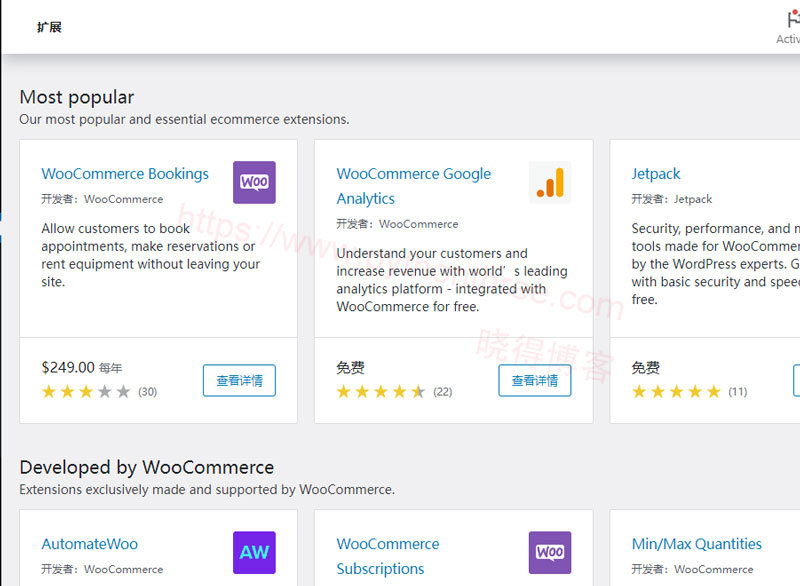The height and width of the screenshot is (586, 800).
Task: Click 查看详情 button for Google Analytics
Action: click(x=535, y=380)
